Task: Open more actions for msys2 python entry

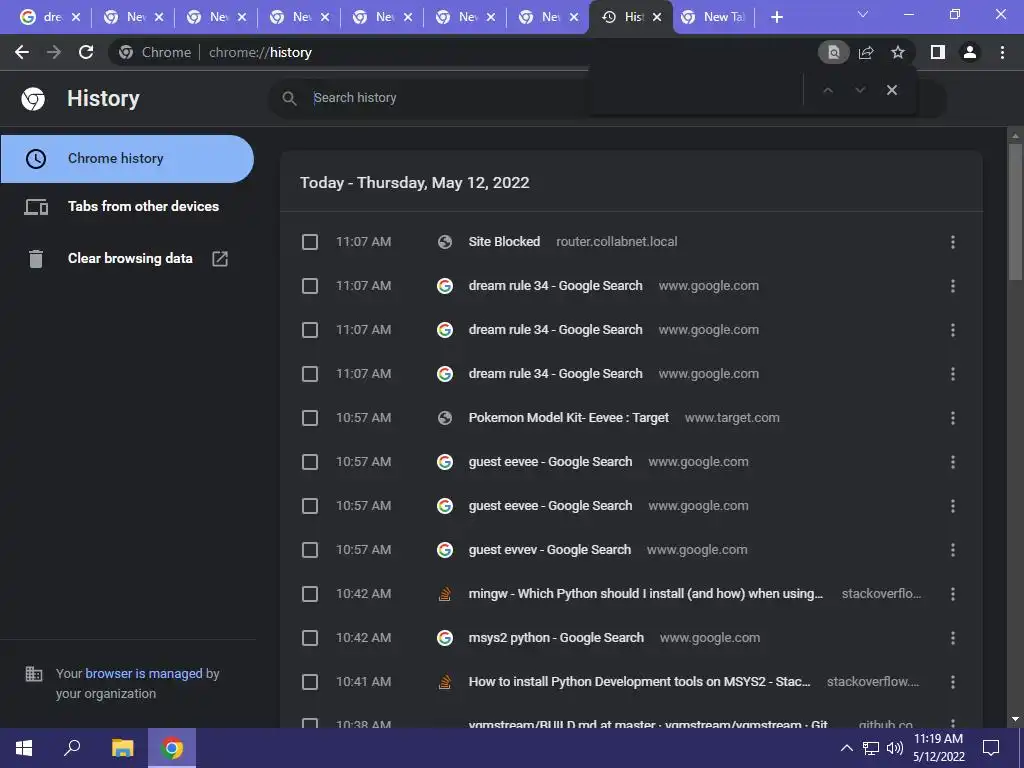Action: [x=953, y=638]
